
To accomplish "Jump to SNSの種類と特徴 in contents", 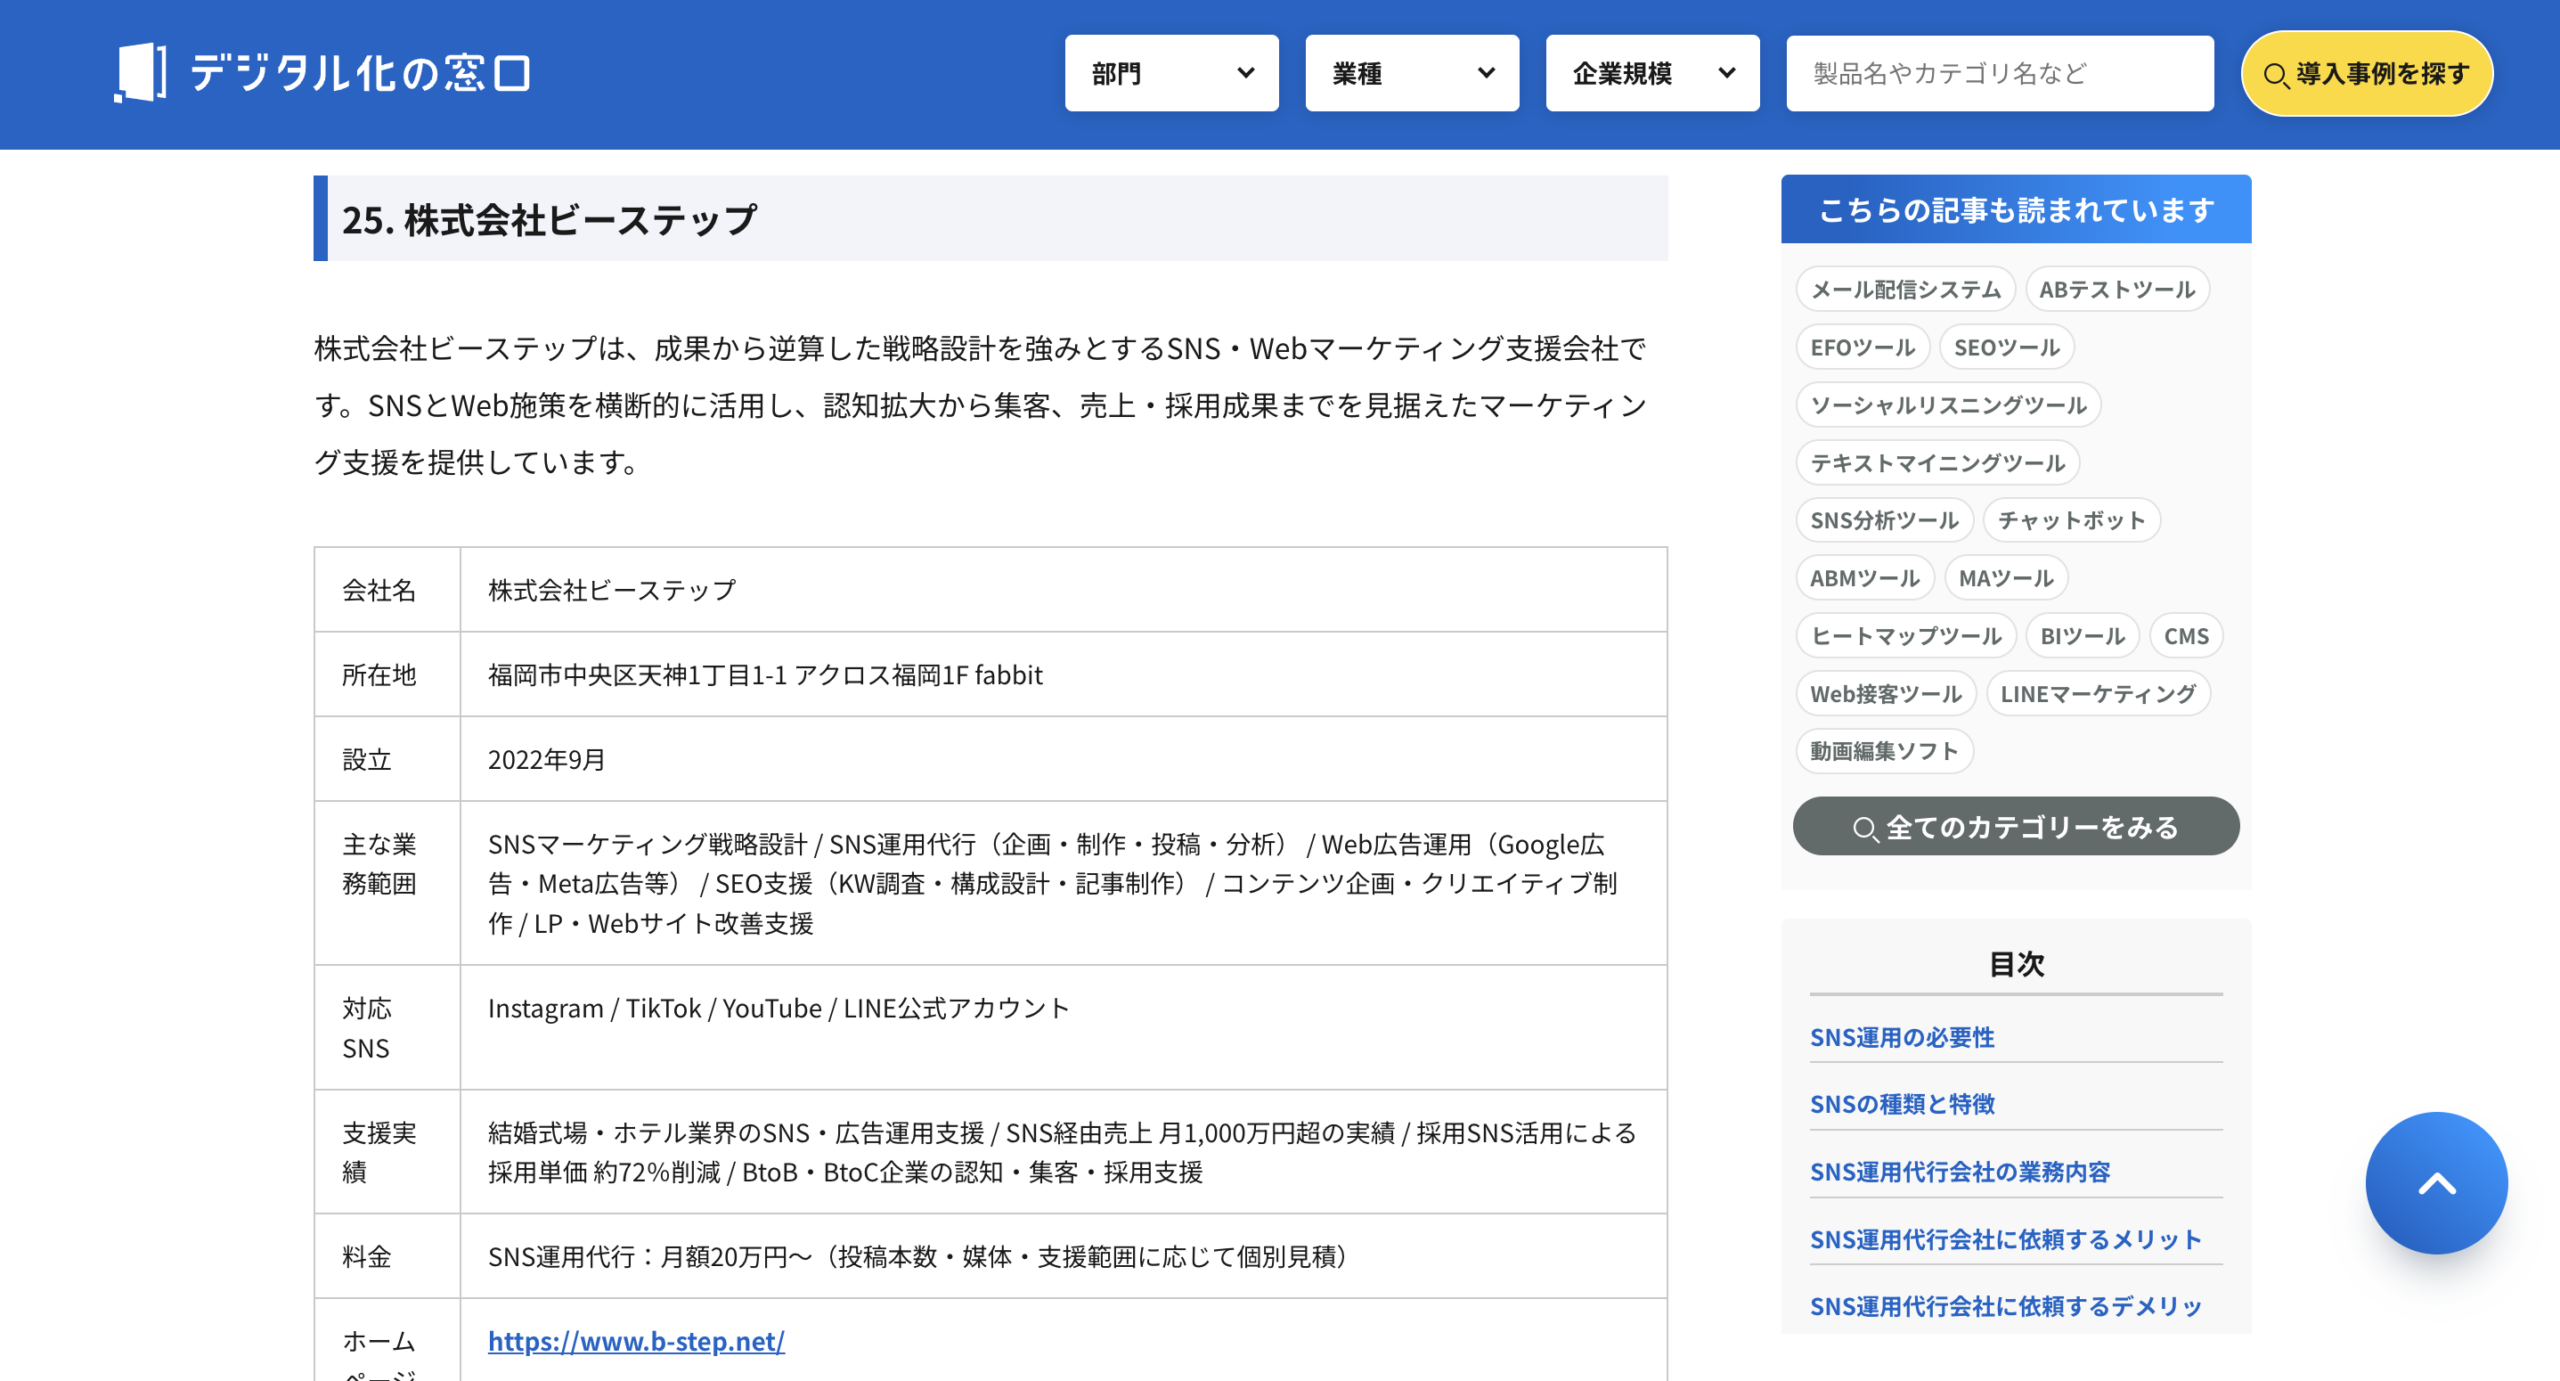I will coord(1901,1104).
